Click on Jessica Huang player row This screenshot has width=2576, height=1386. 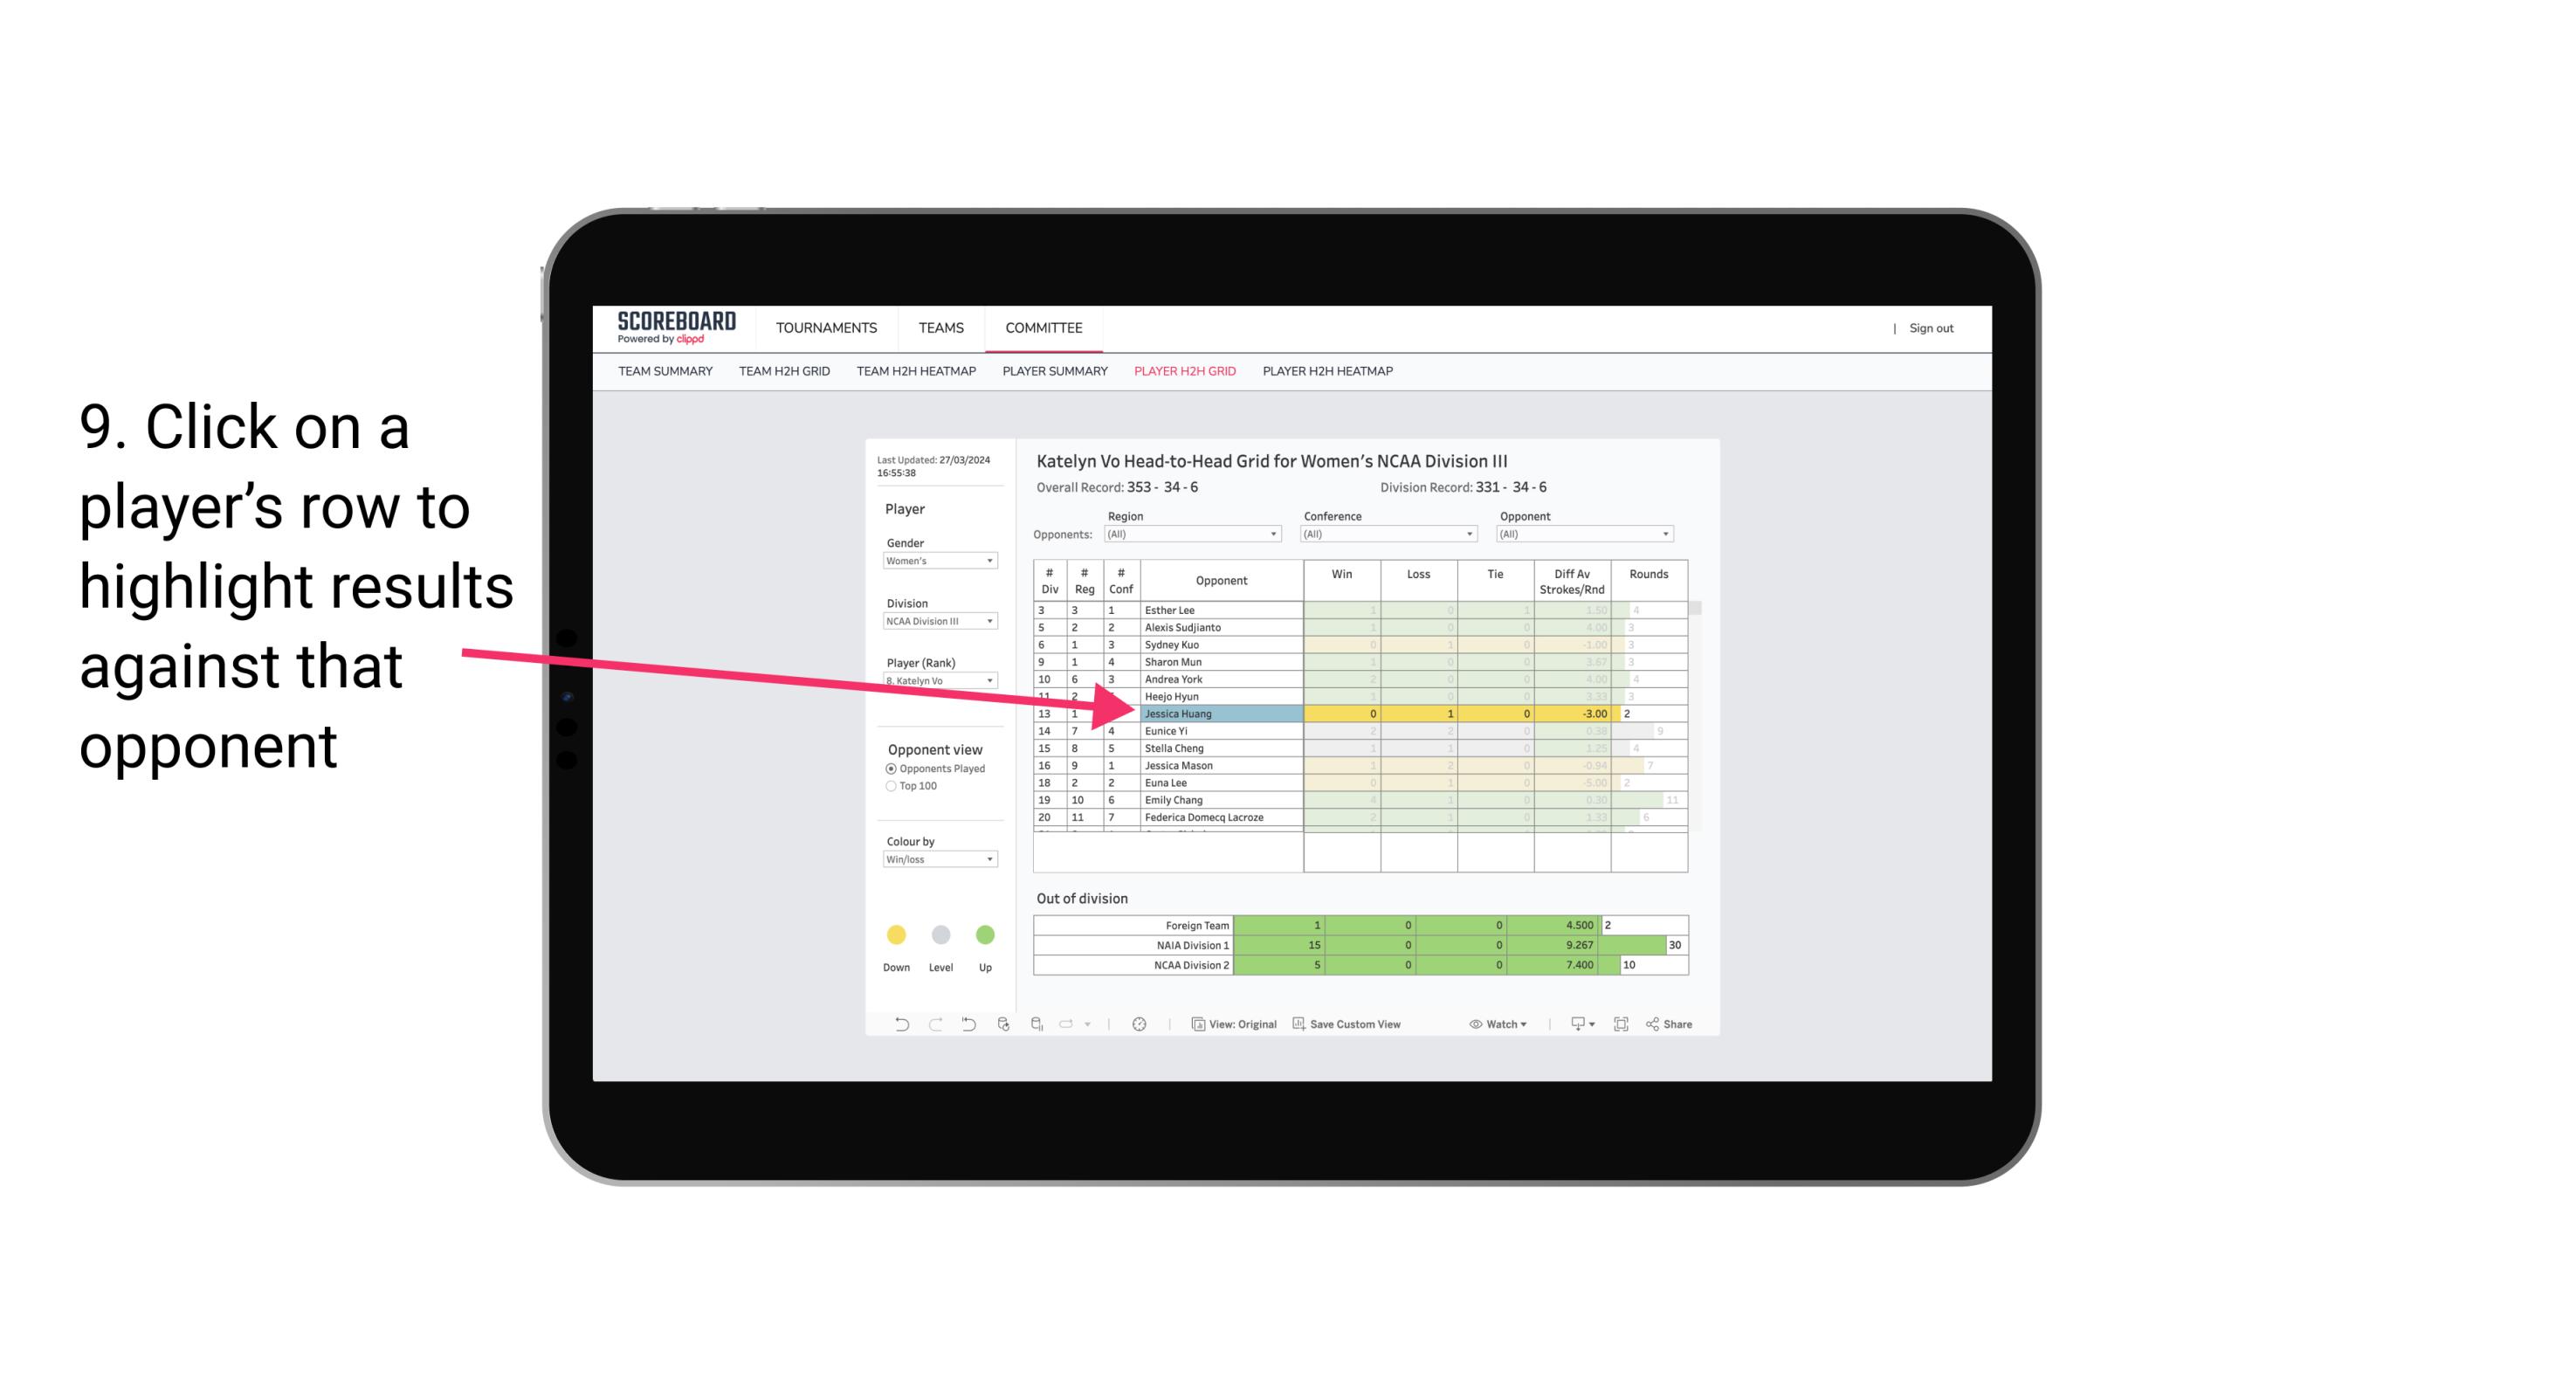point(1216,712)
